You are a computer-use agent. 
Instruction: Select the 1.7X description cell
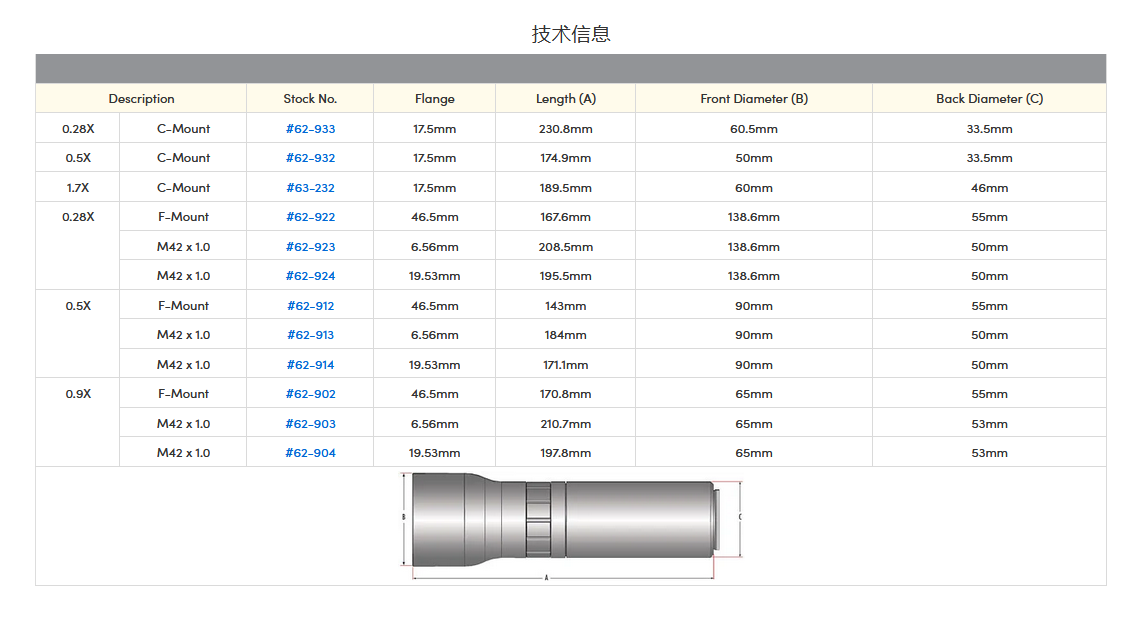click(x=78, y=188)
